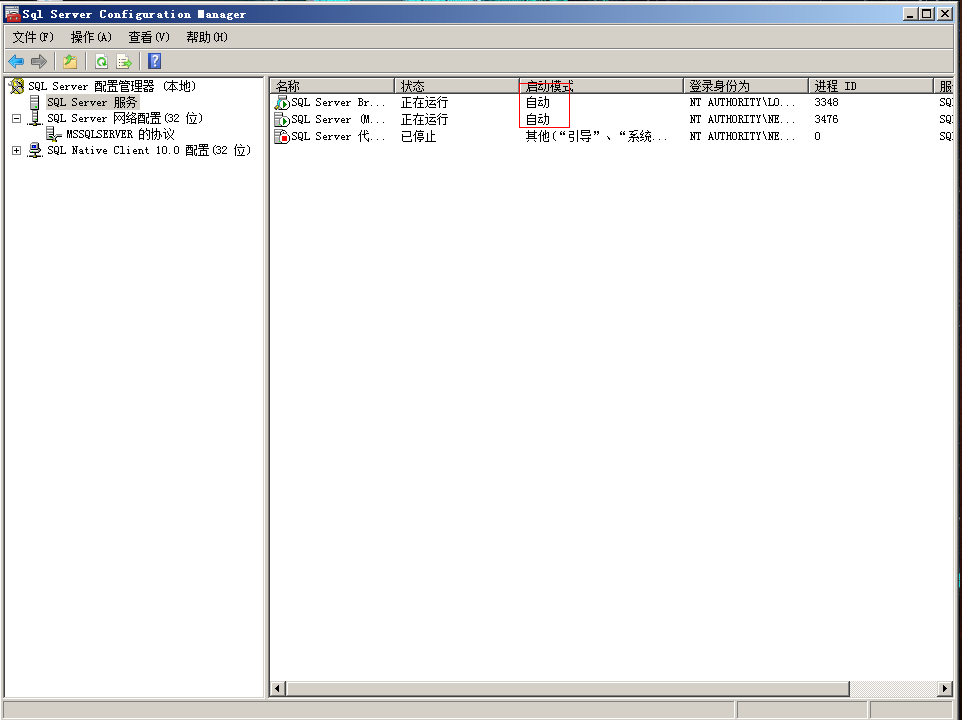Click the SQL Server 网络配置 tree icon
Viewport: 962px width, 720px height.
35,118
